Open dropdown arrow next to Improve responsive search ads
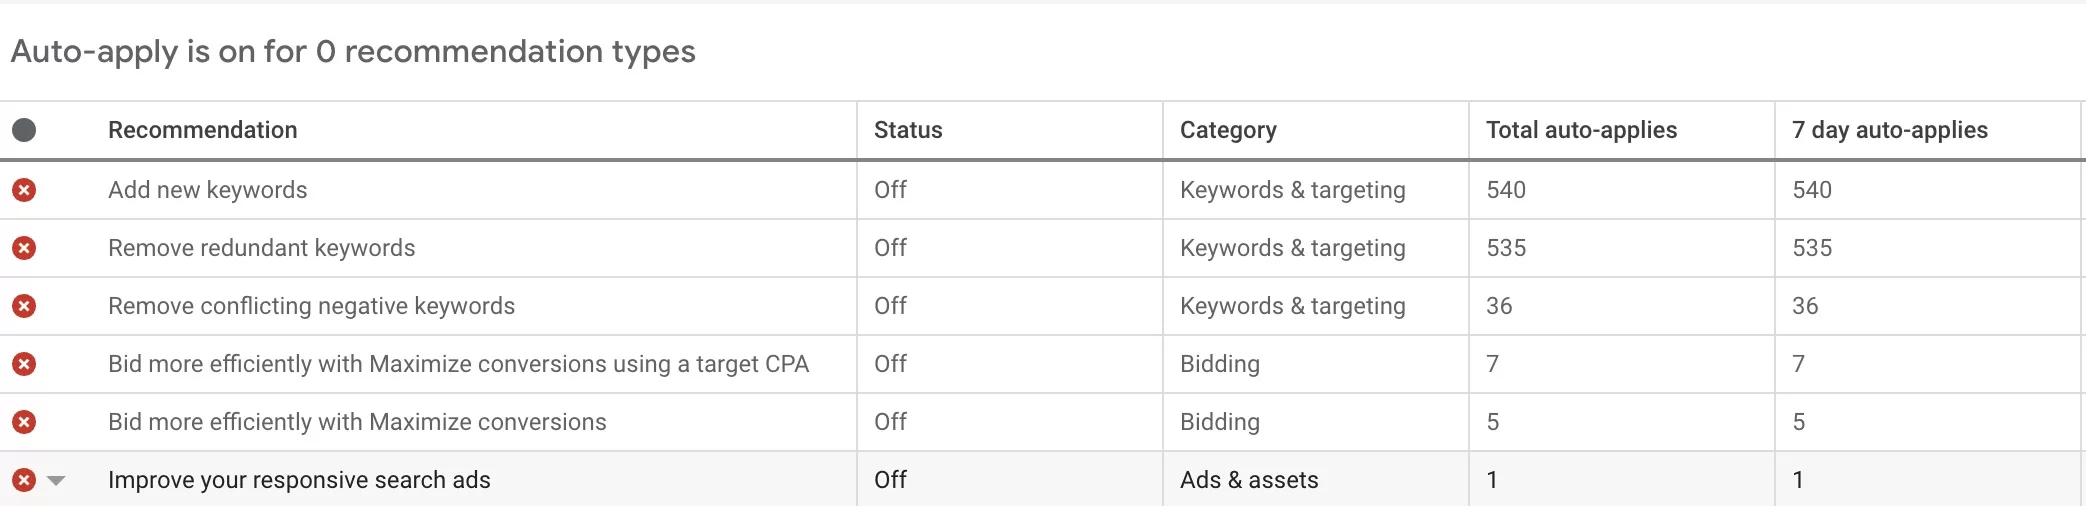The image size is (2086, 506). pos(56,481)
